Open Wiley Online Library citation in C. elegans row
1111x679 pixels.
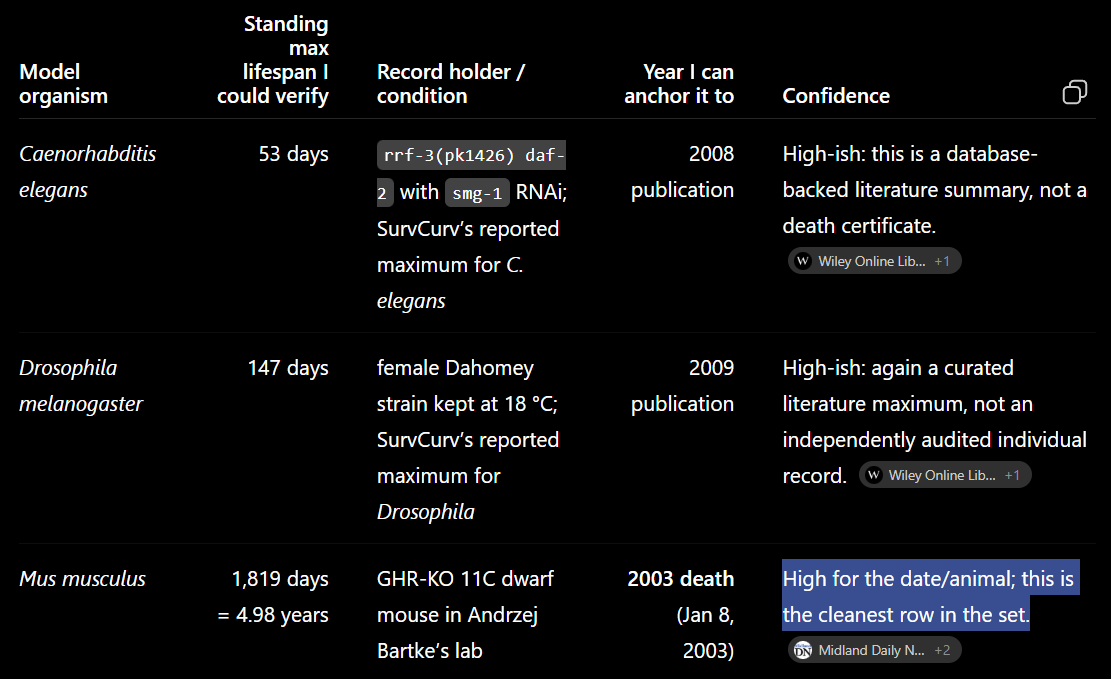[x=874, y=261]
